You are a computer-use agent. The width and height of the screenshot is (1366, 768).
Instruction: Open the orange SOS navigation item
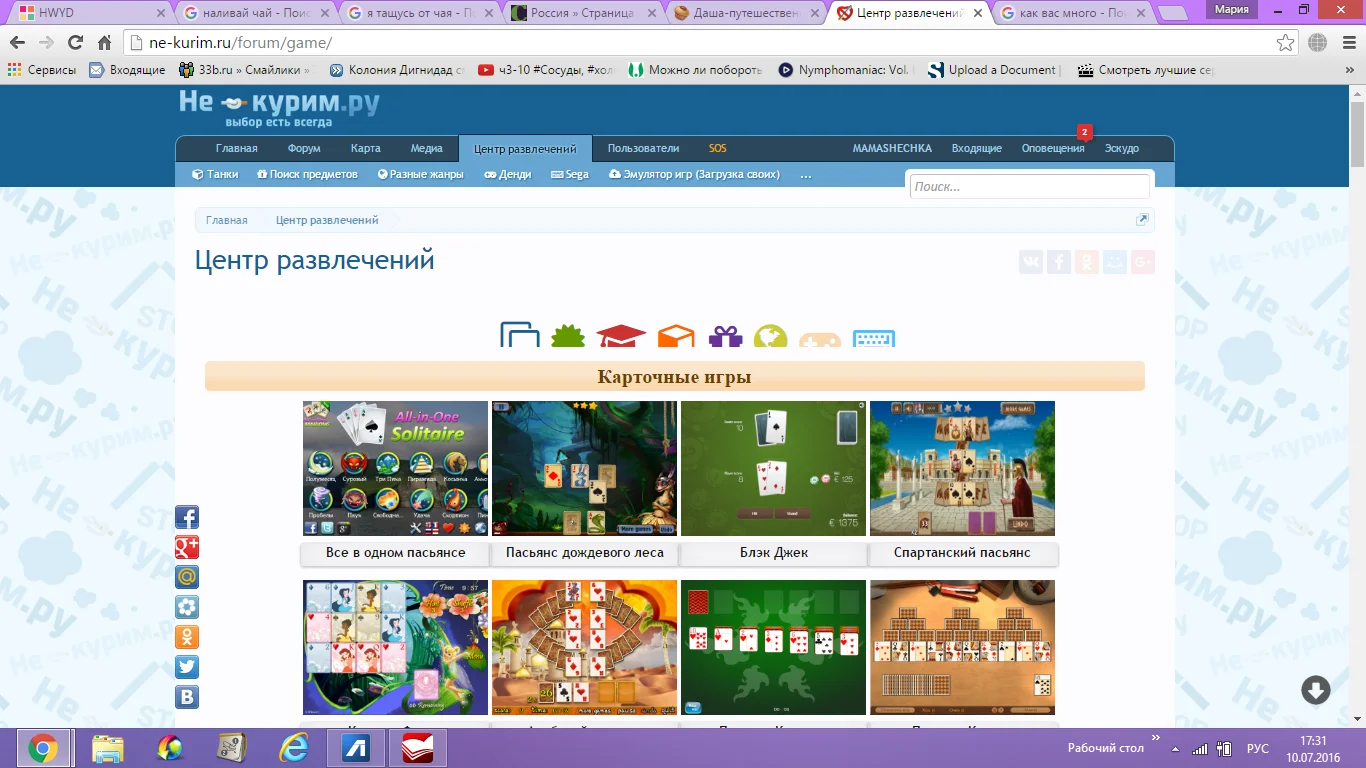pos(718,148)
